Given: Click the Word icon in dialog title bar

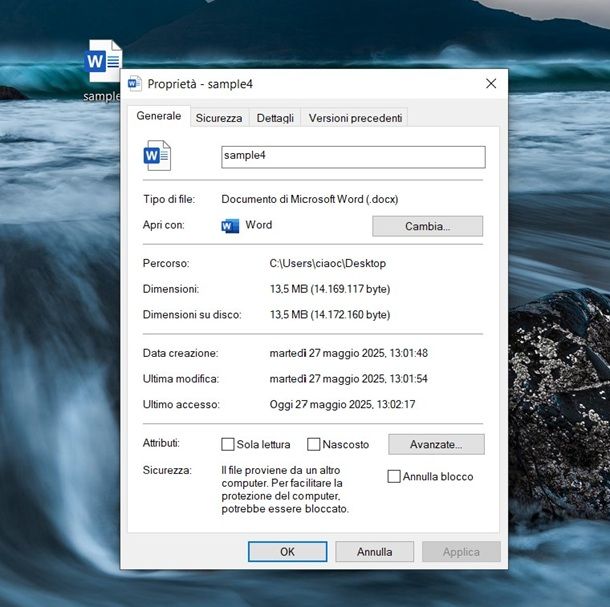Looking at the screenshot, I should (135, 84).
